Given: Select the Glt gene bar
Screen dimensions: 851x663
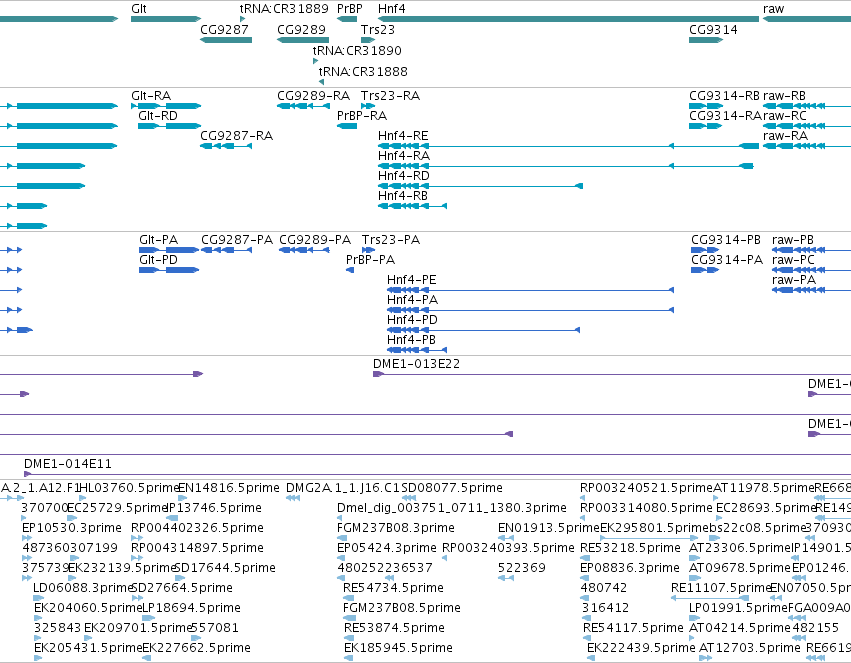Looking at the screenshot, I should pos(166,19).
